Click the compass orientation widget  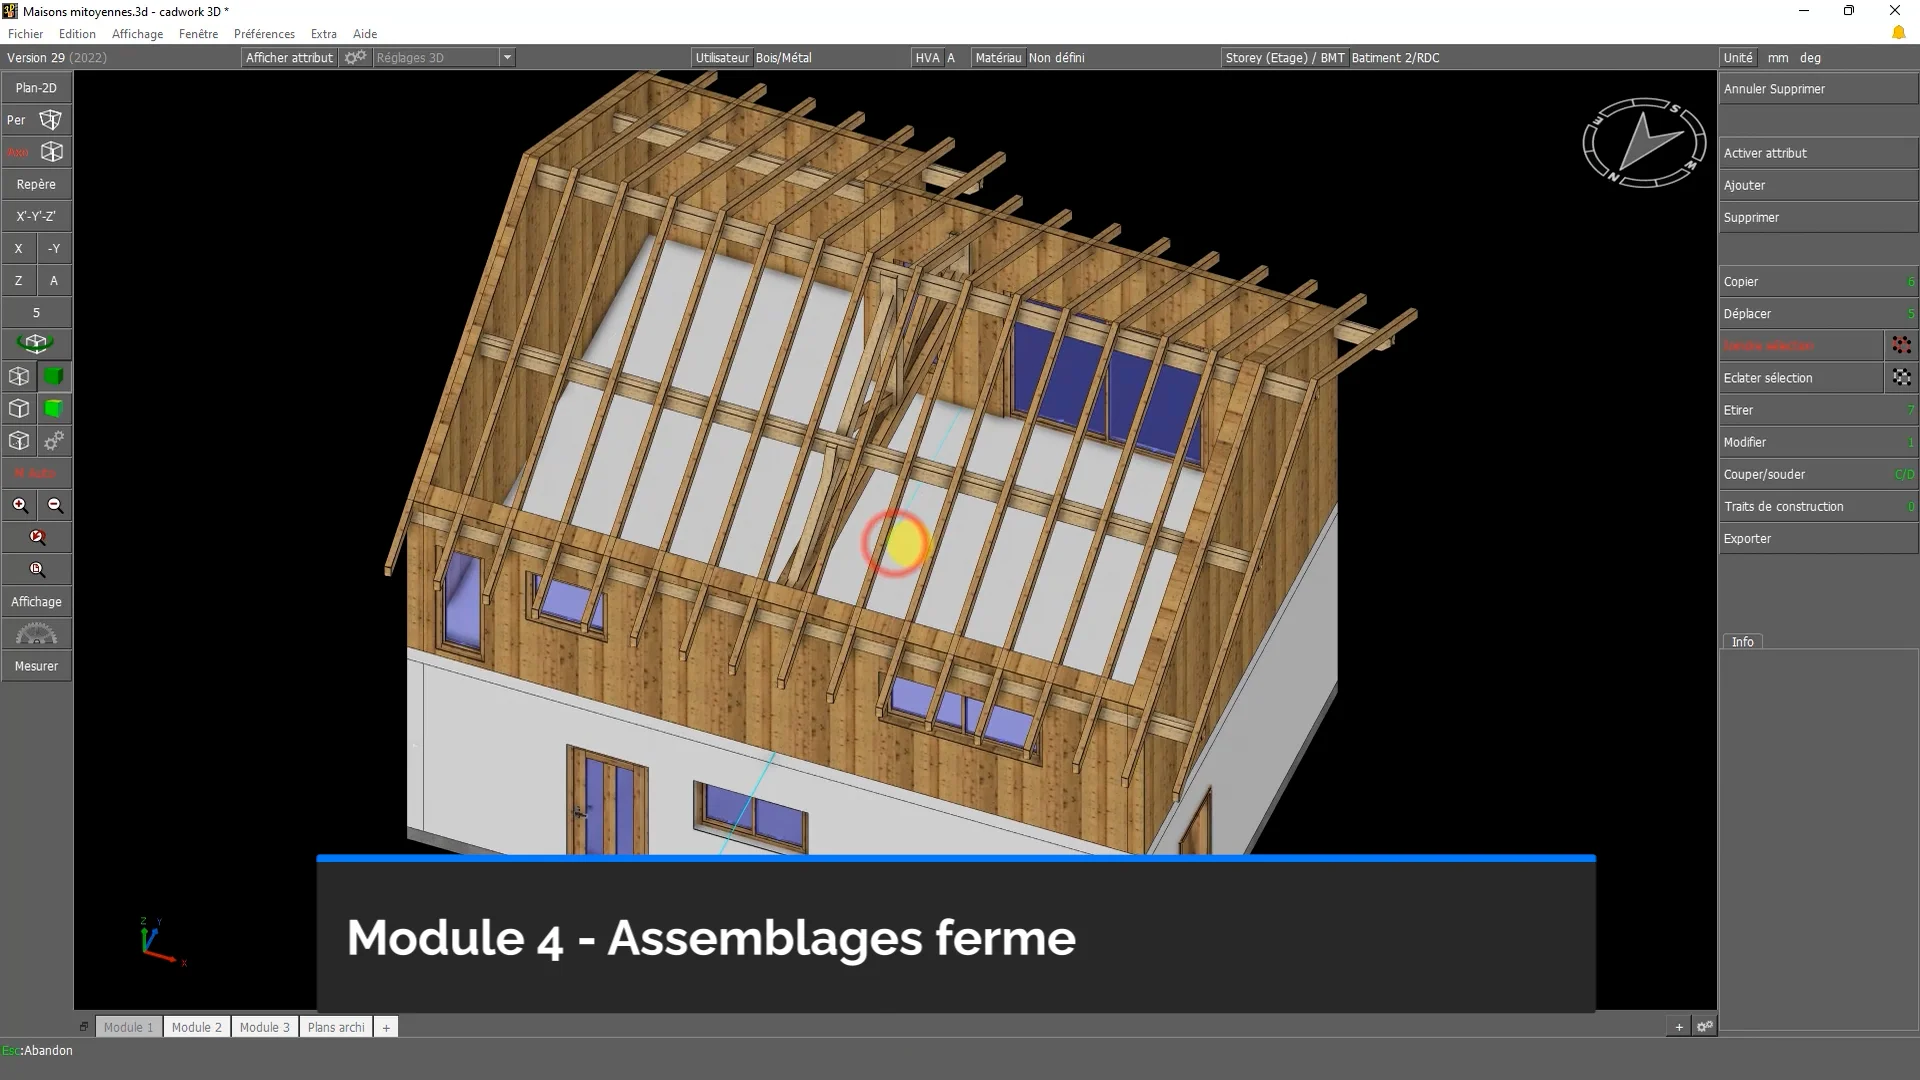1644,142
